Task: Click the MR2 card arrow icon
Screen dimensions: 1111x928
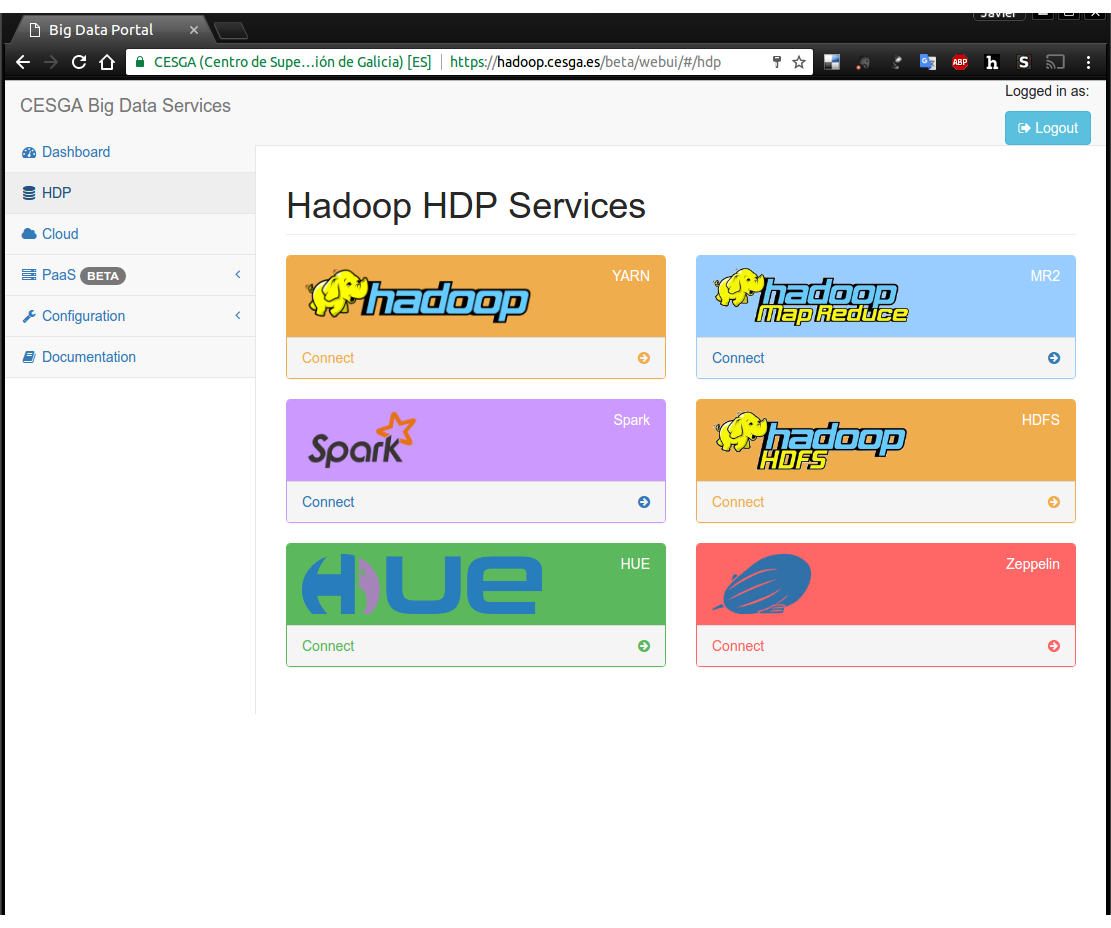Action: (x=1054, y=358)
